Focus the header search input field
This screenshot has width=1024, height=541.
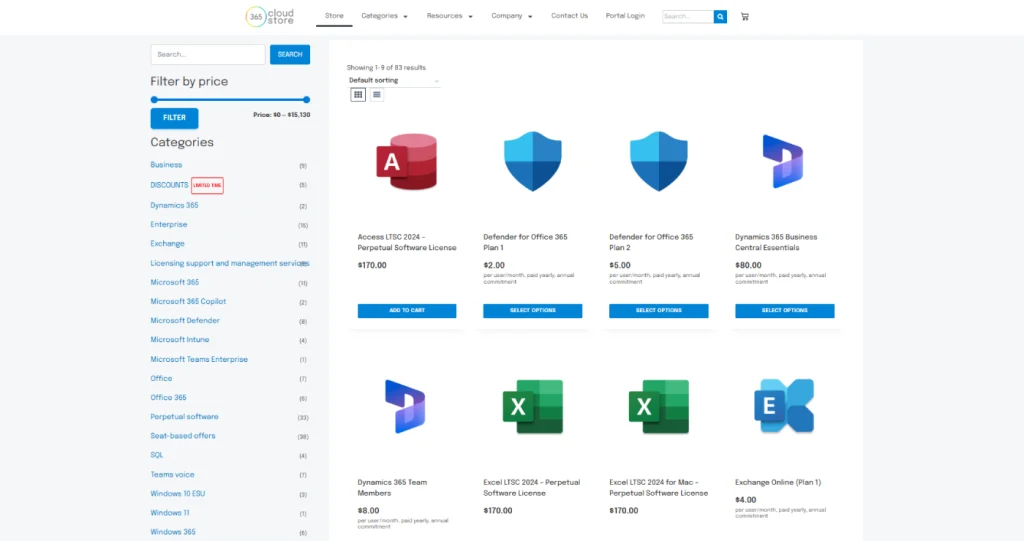pos(688,16)
